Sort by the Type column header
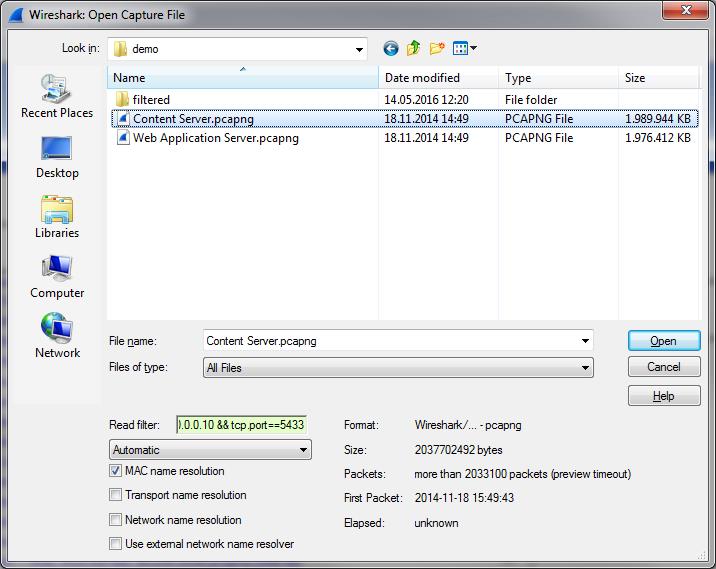 tap(558, 78)
